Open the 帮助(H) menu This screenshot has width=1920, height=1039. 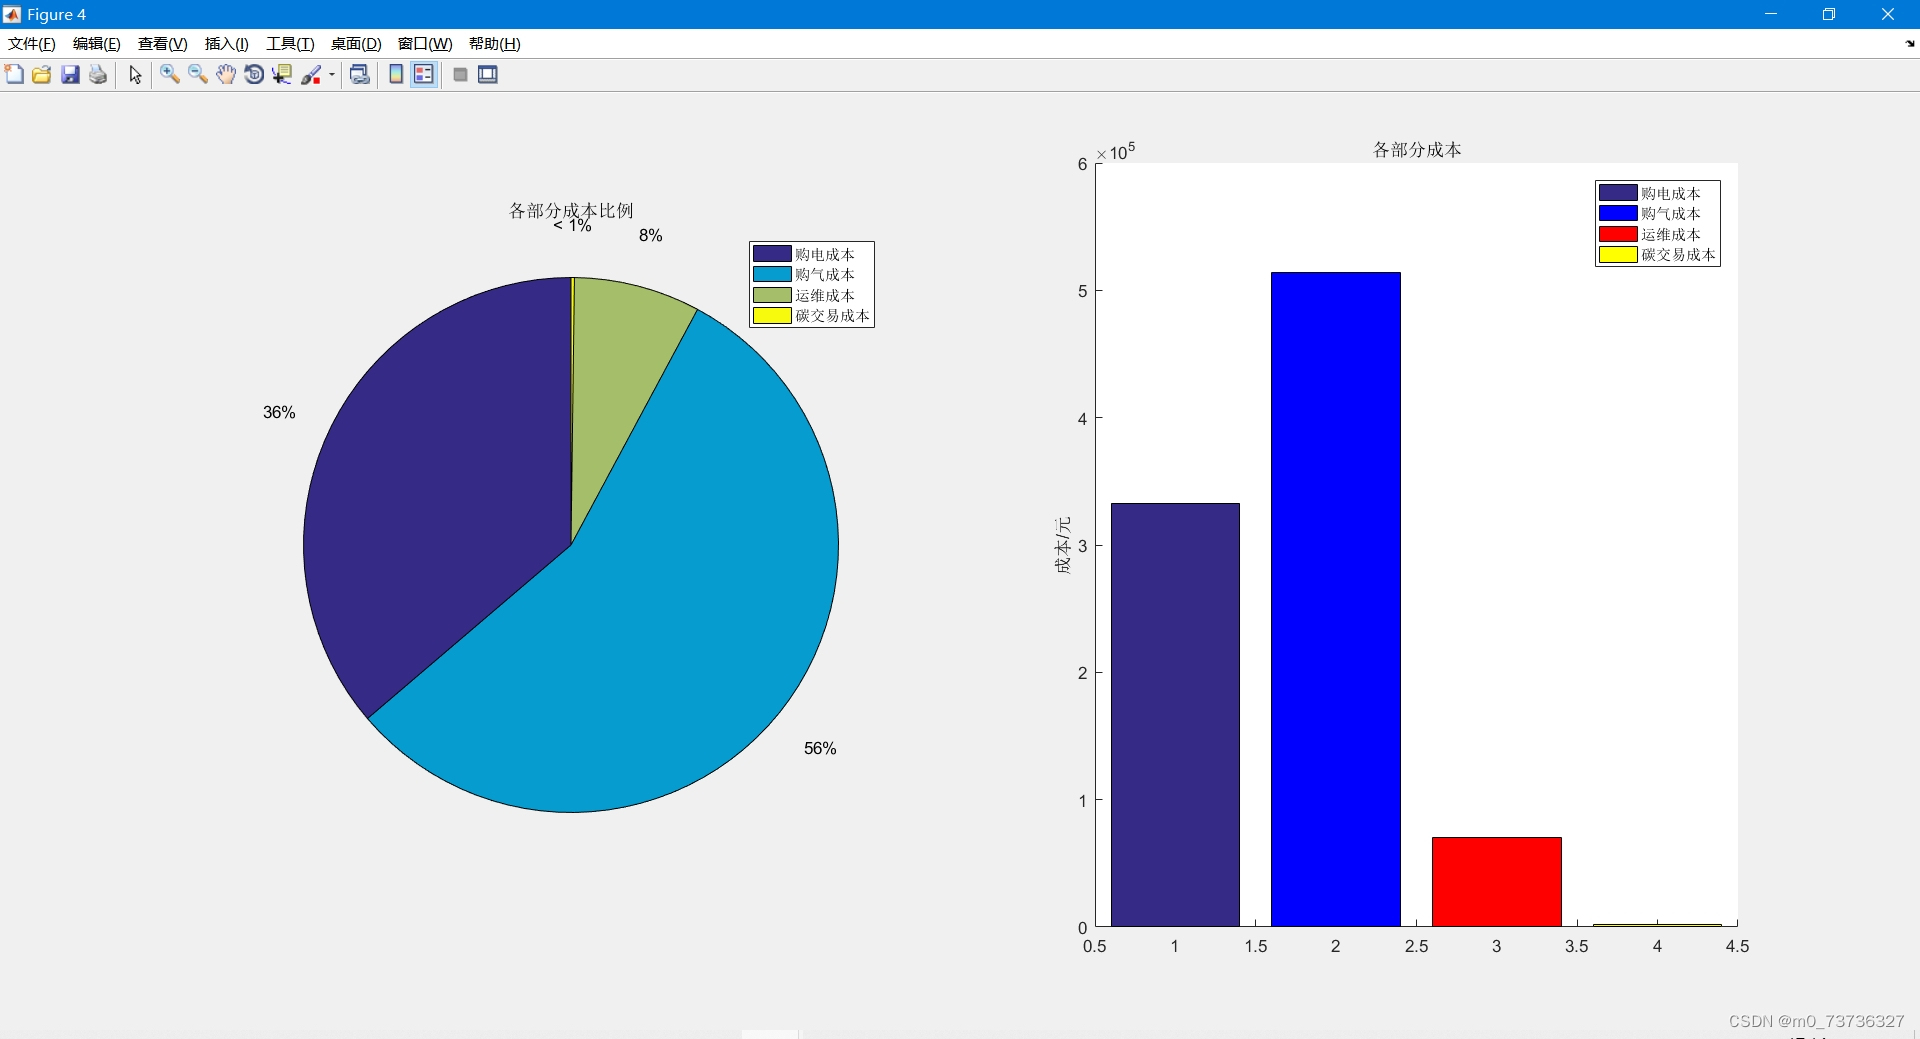click(x=495, y=44)
